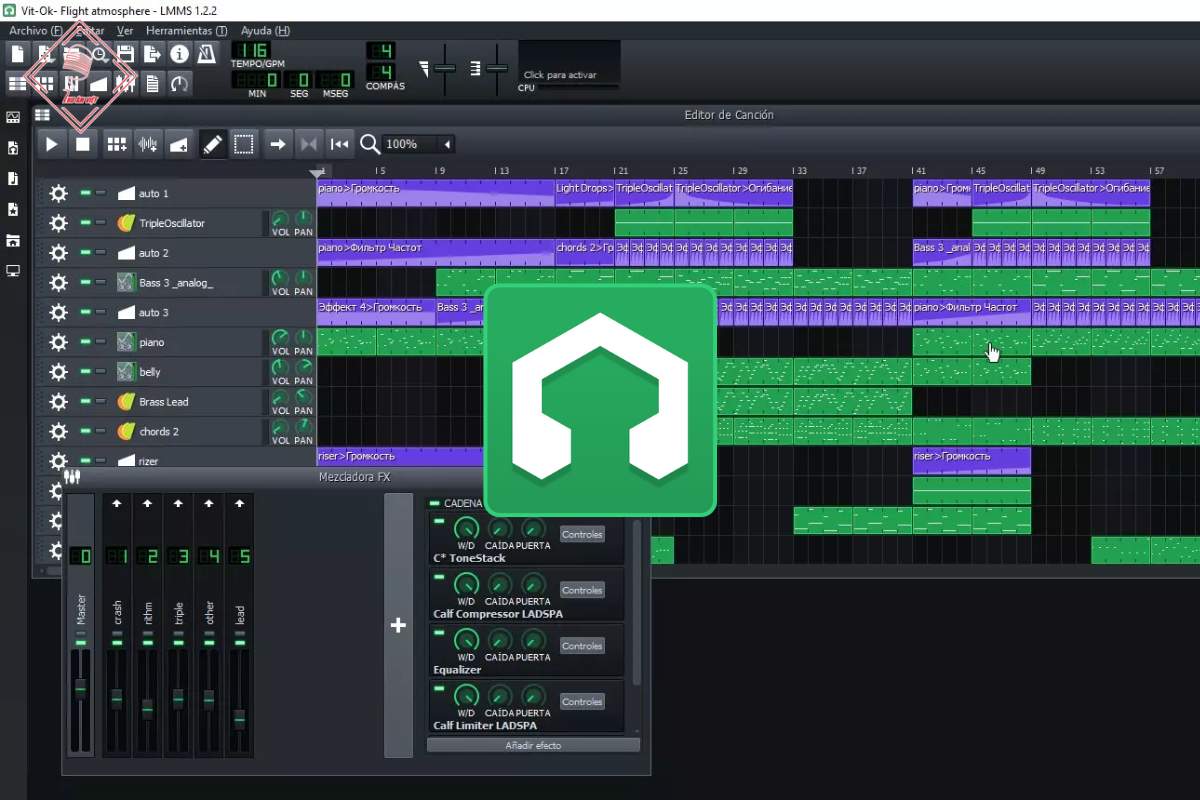The image size is (1200, 800).
Task: Open the Herramientas menu
Action: 186,31
